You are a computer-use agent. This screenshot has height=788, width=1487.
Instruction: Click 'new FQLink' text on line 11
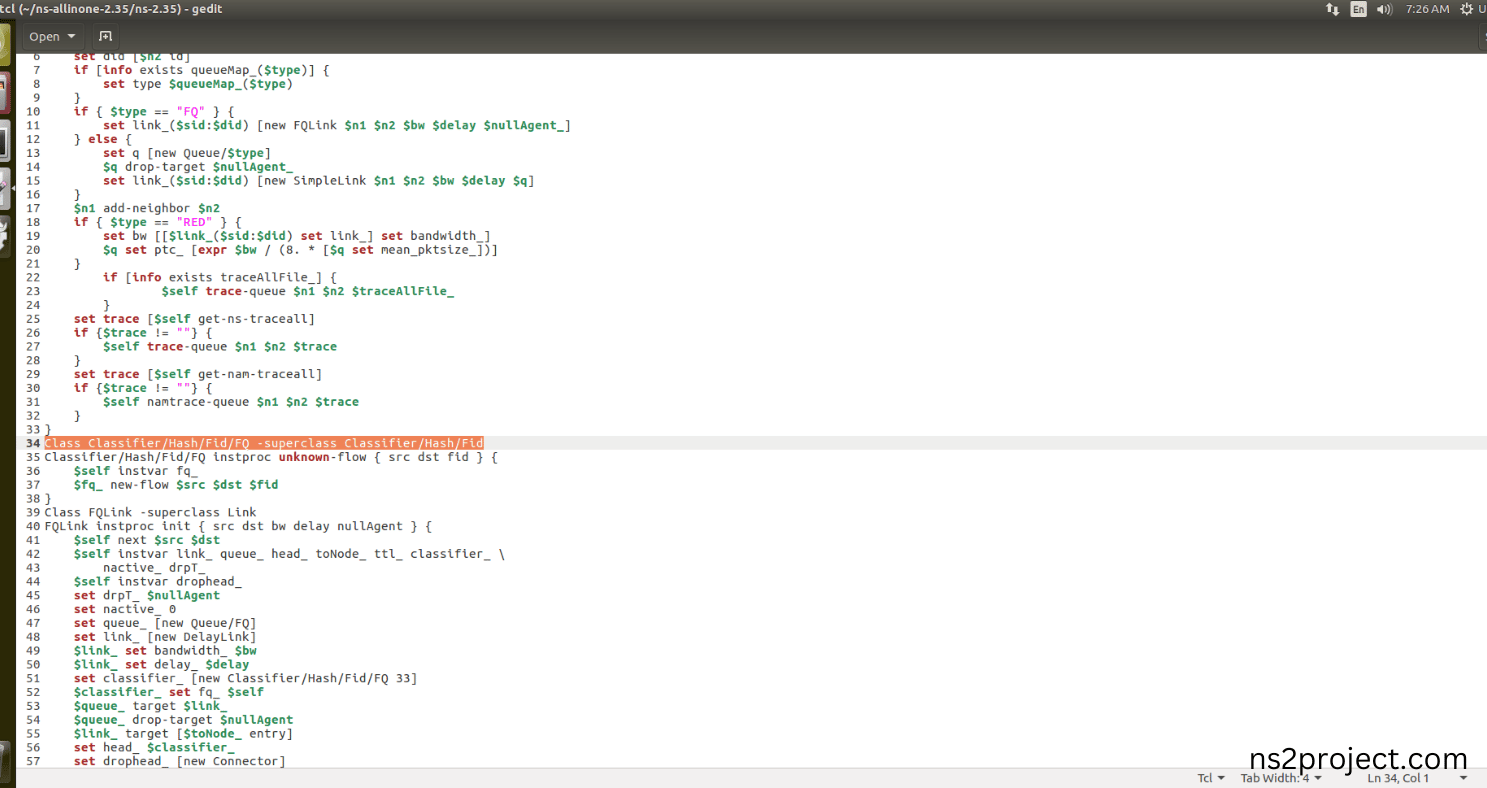point(300,125)
